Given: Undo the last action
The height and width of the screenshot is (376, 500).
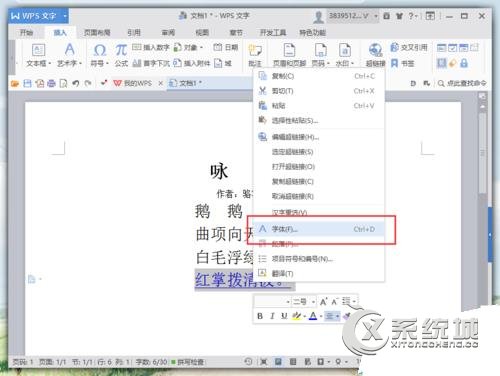Looking at the screenshot, I should (x=76, y=83).
